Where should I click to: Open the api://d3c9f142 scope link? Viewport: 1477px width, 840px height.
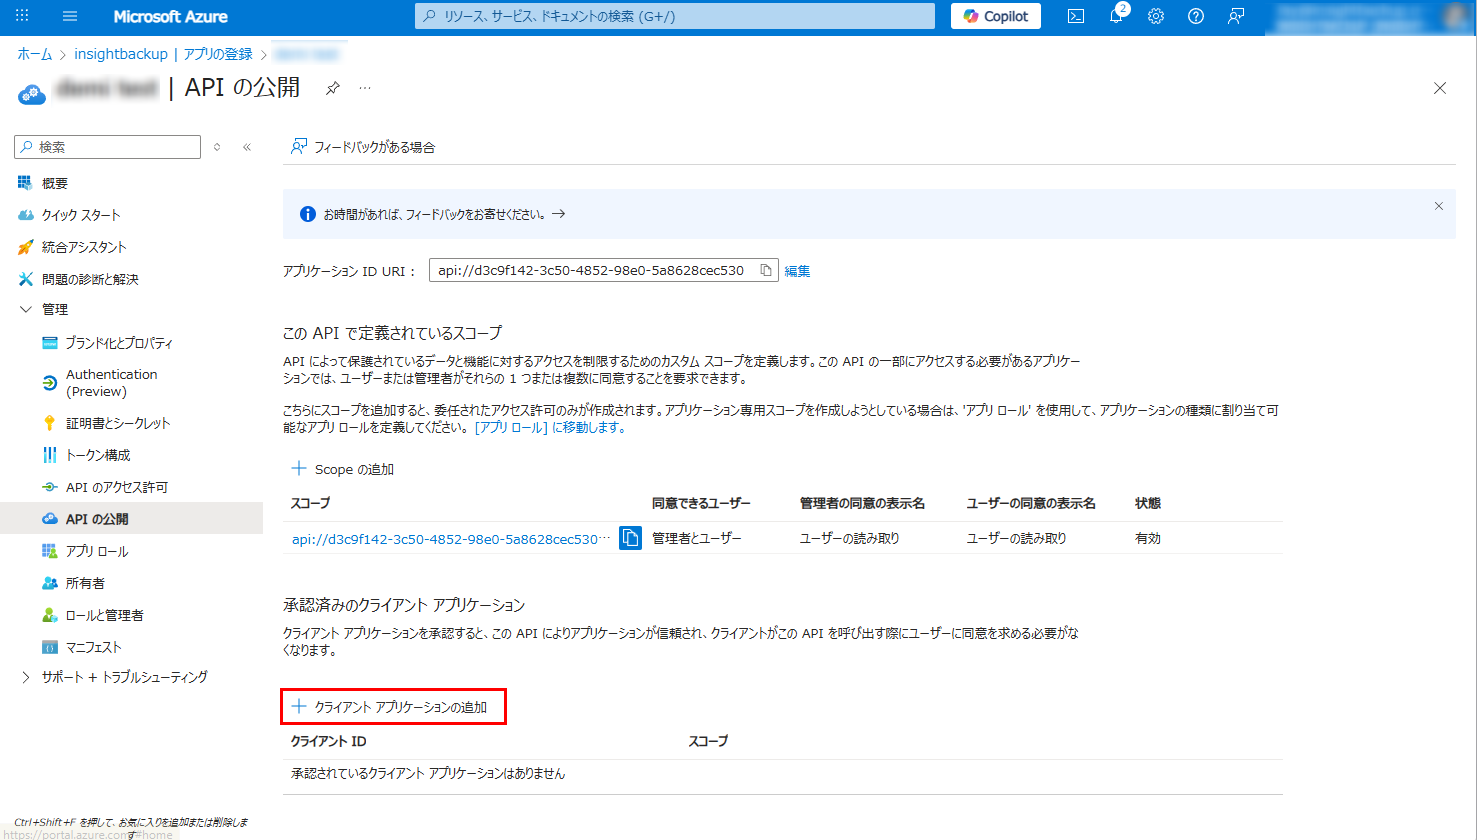451,539
